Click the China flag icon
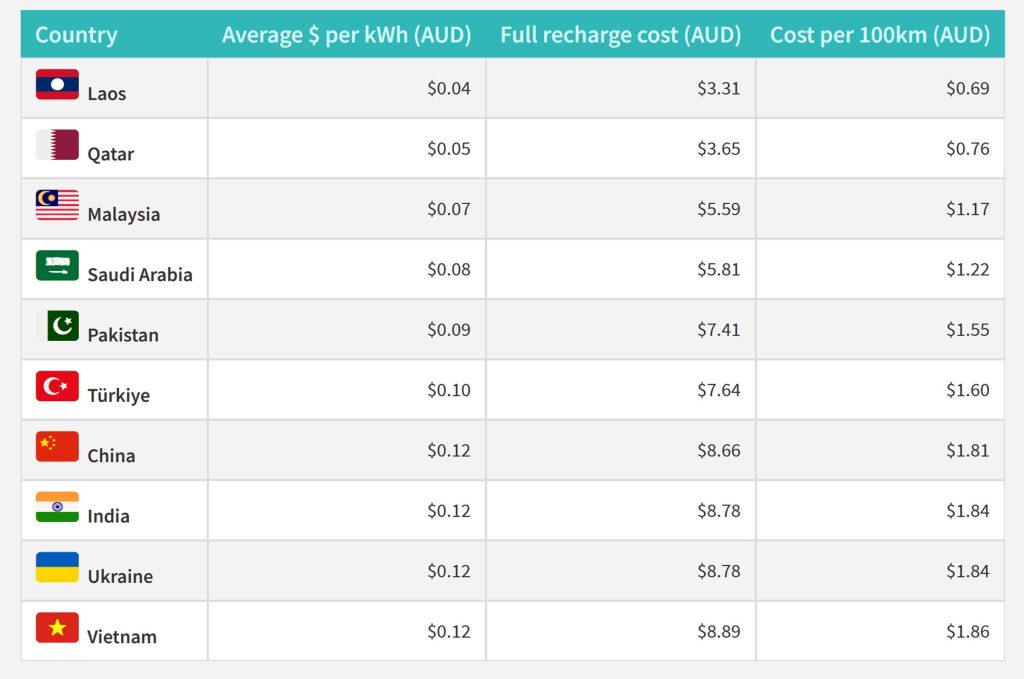This screenshot has width=1024, height=679. (57, 447)
